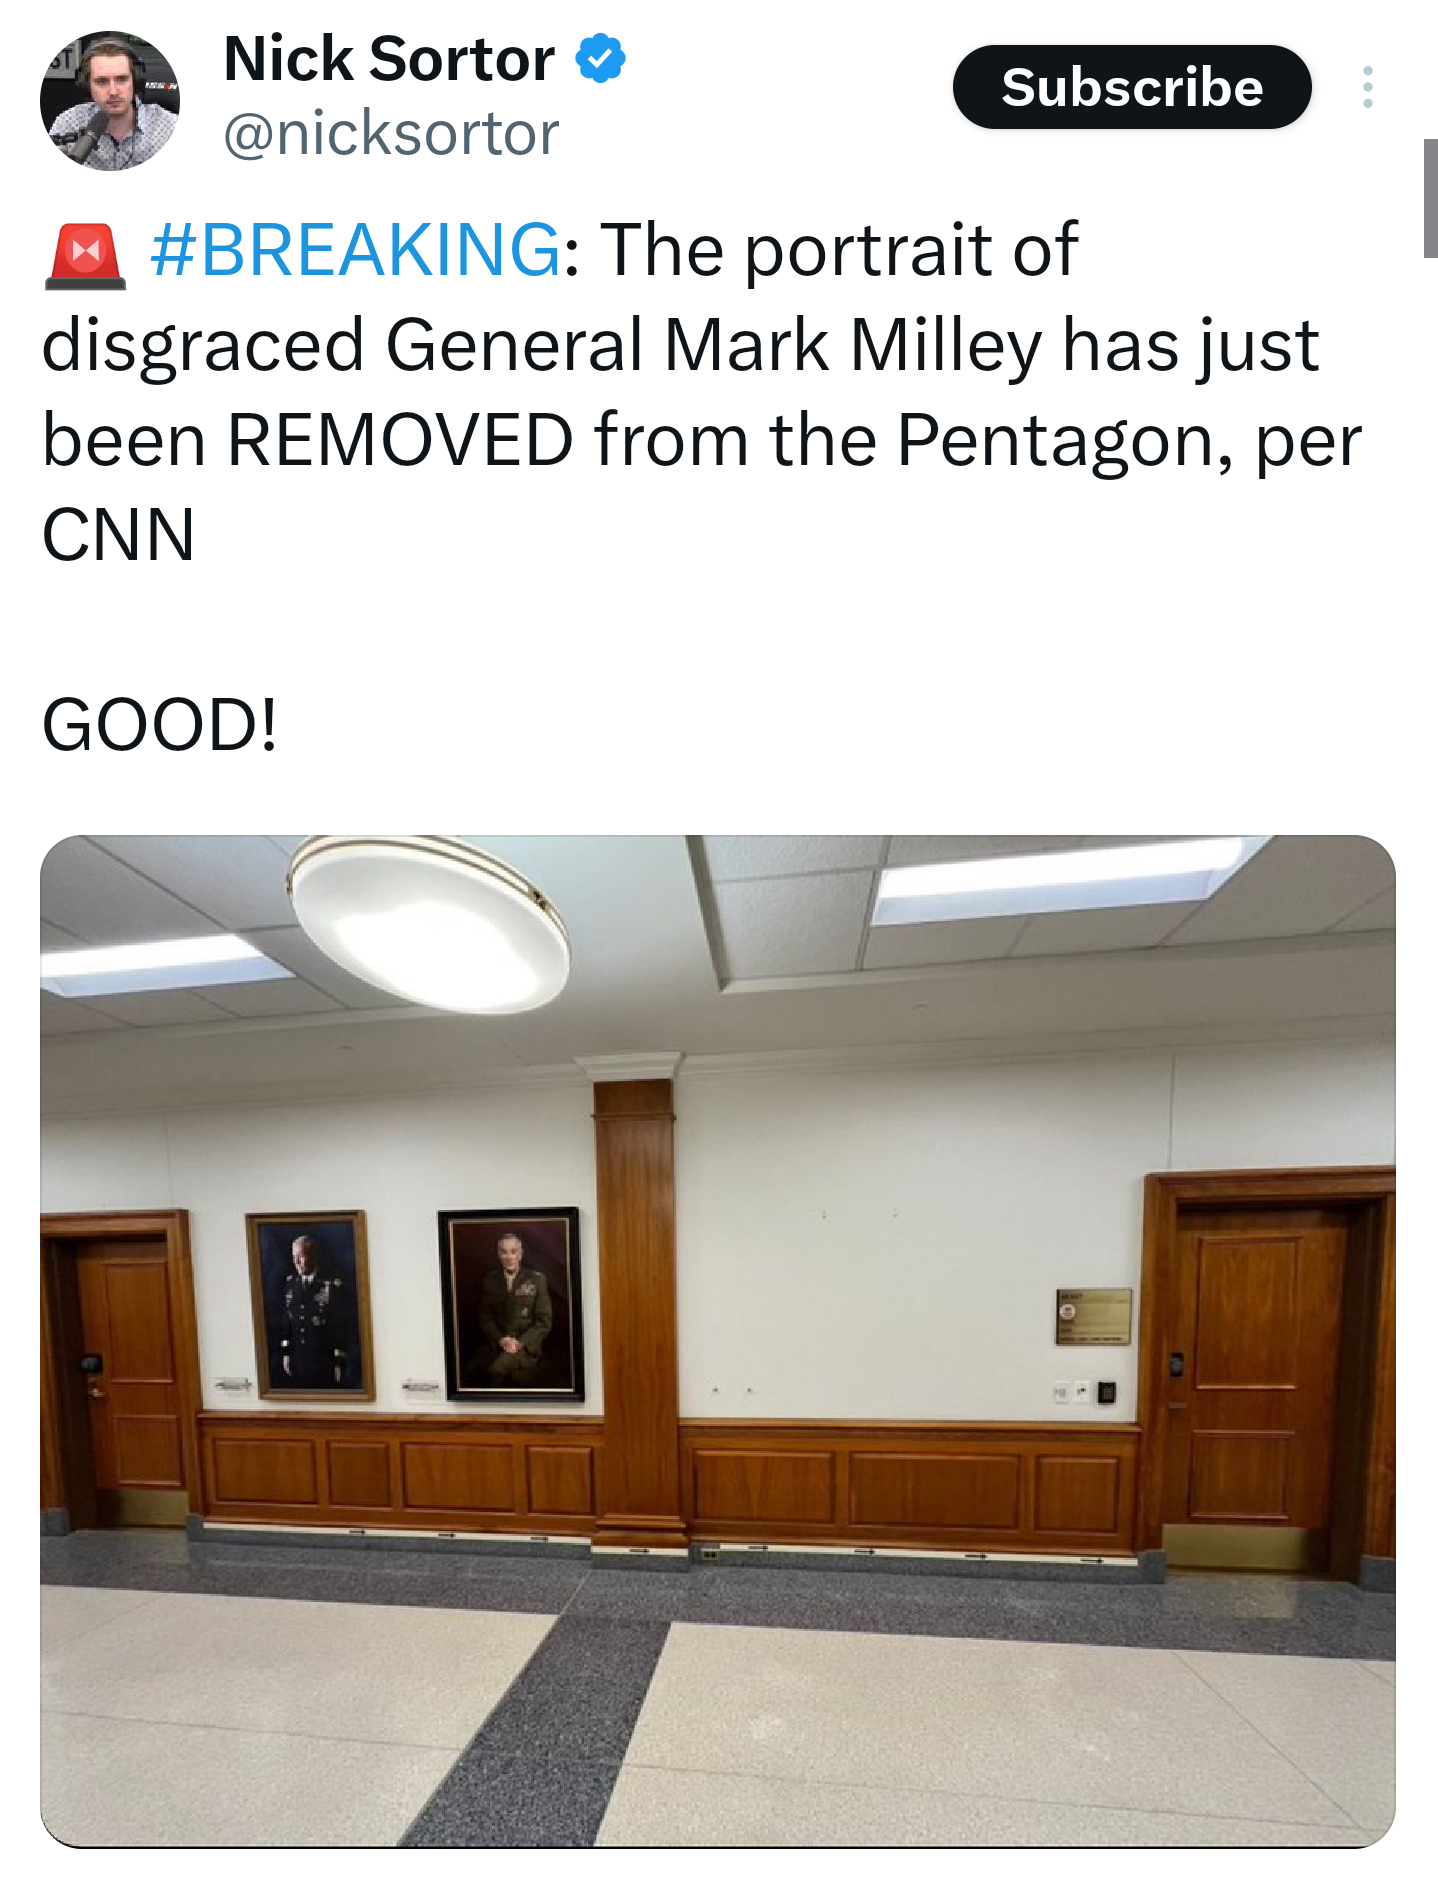Viewport: 1438px width, 1890px height.
Task: Click the vertical scrollbar on the right edge
Action: [1430, 199]
